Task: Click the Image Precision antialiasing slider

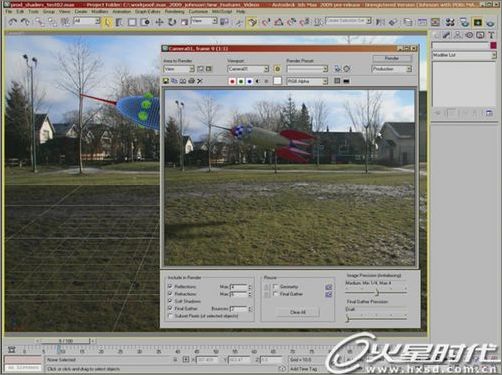Action: pos(376,292)
